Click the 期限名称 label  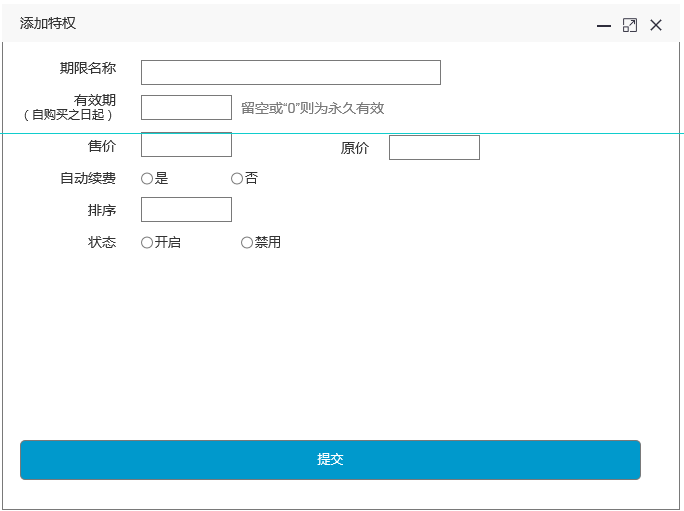pyautogui.click(x=88, y=68)
